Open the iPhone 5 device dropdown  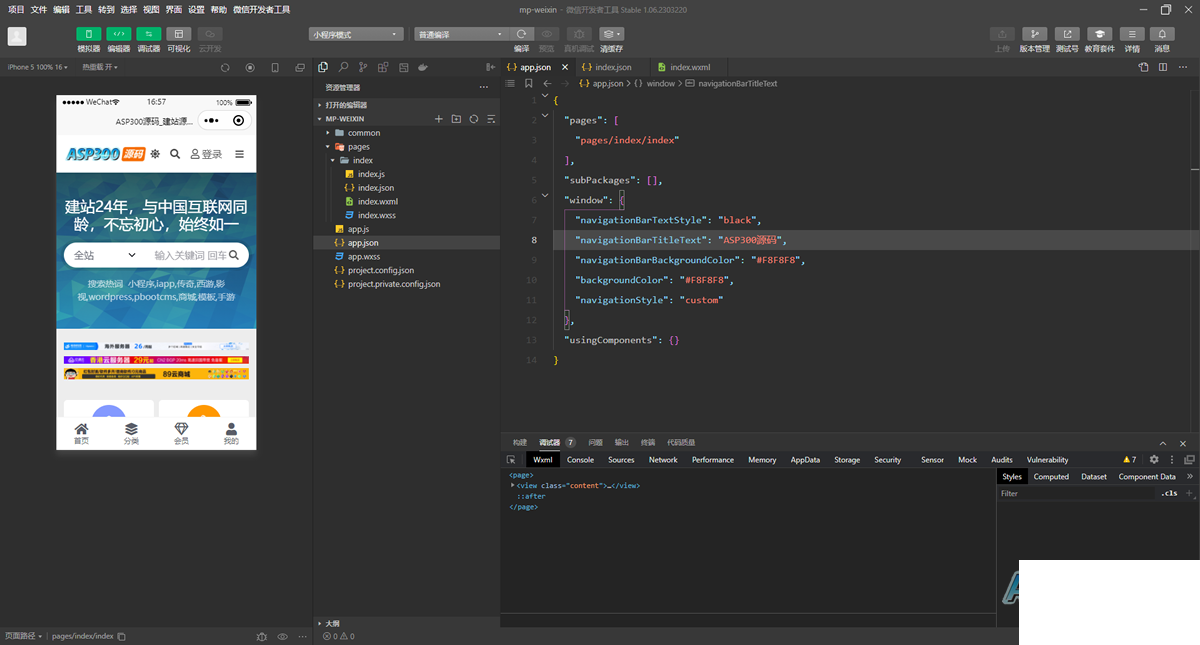pyautogui.click(x=38, y=67)
